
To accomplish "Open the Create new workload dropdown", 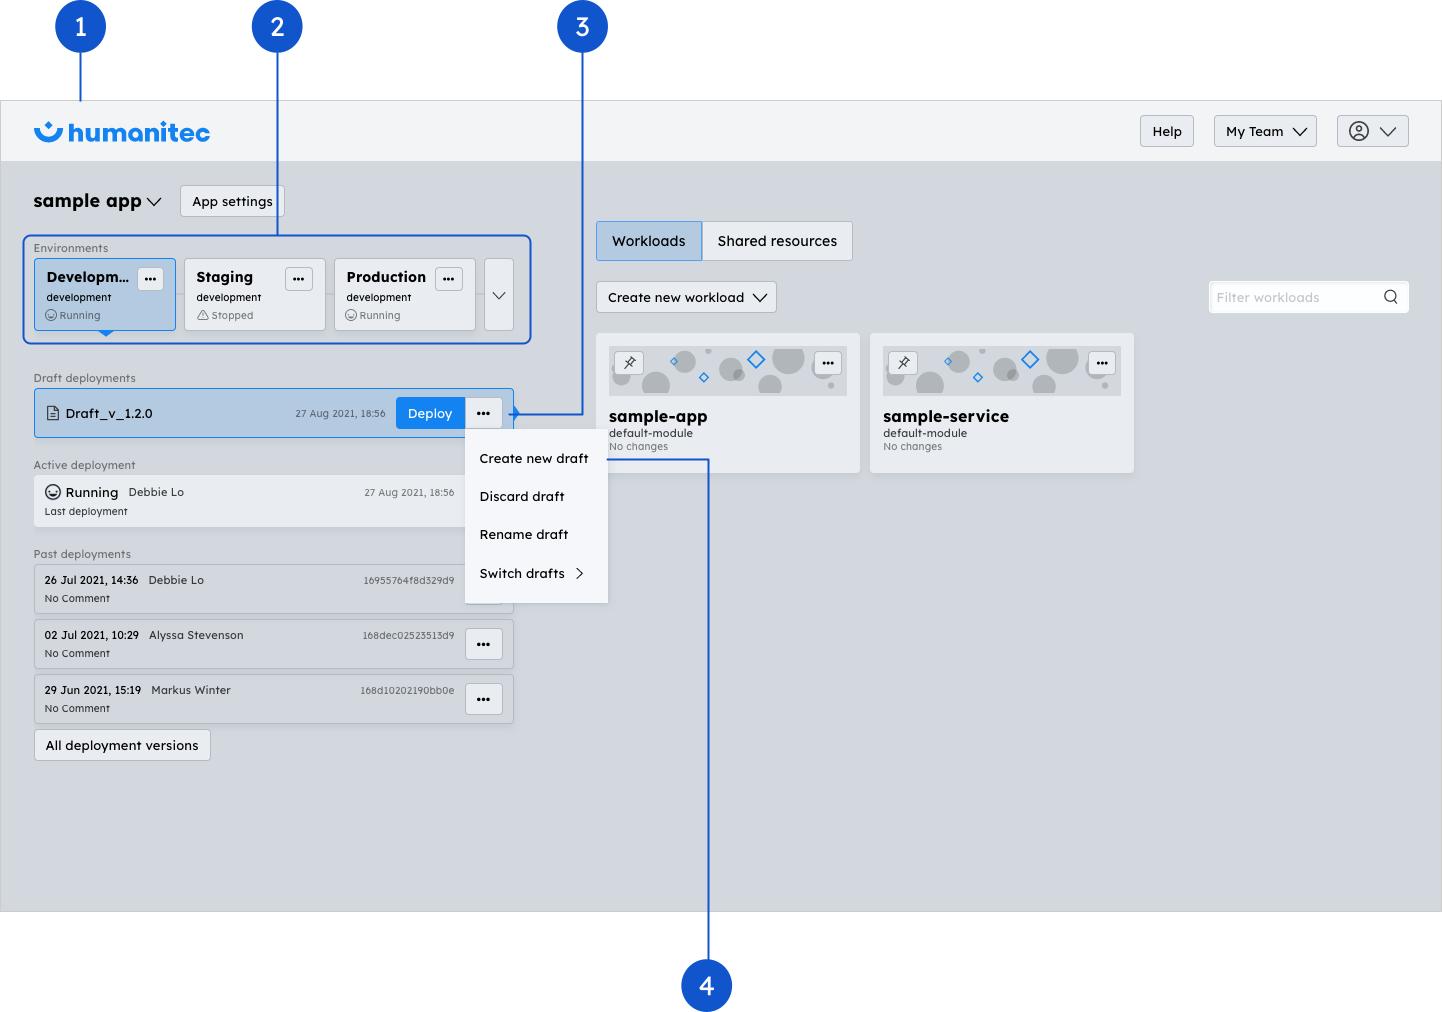I will click(686, 297).
